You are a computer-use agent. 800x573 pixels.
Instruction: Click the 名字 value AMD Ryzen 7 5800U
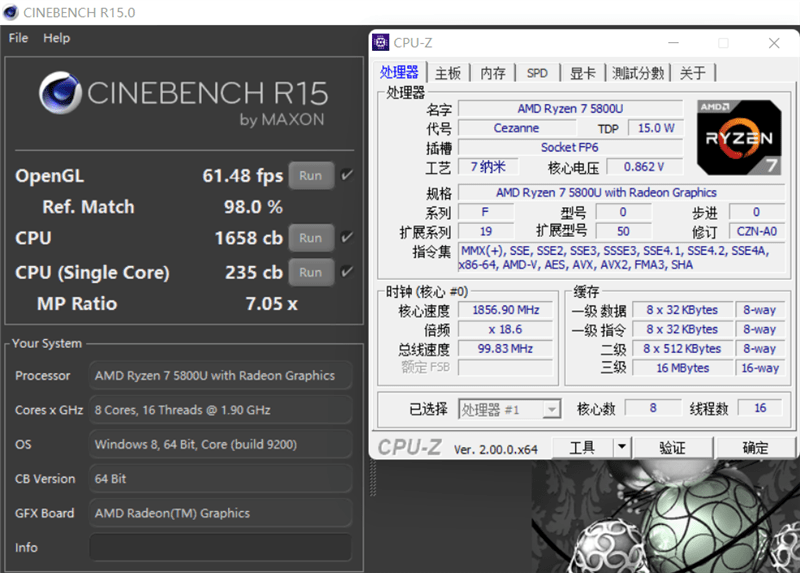click(570, 109)
